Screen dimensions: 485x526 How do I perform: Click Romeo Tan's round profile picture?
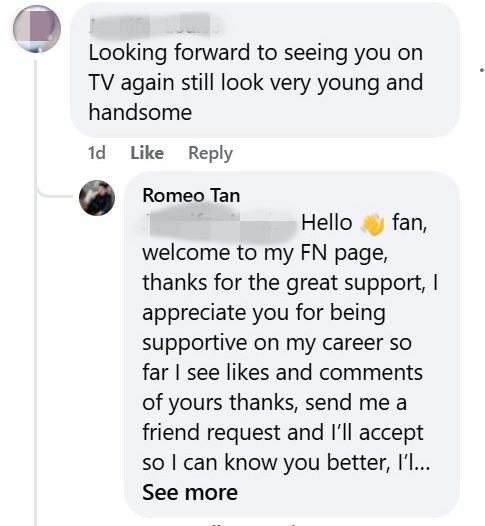[x=97, y=198]
